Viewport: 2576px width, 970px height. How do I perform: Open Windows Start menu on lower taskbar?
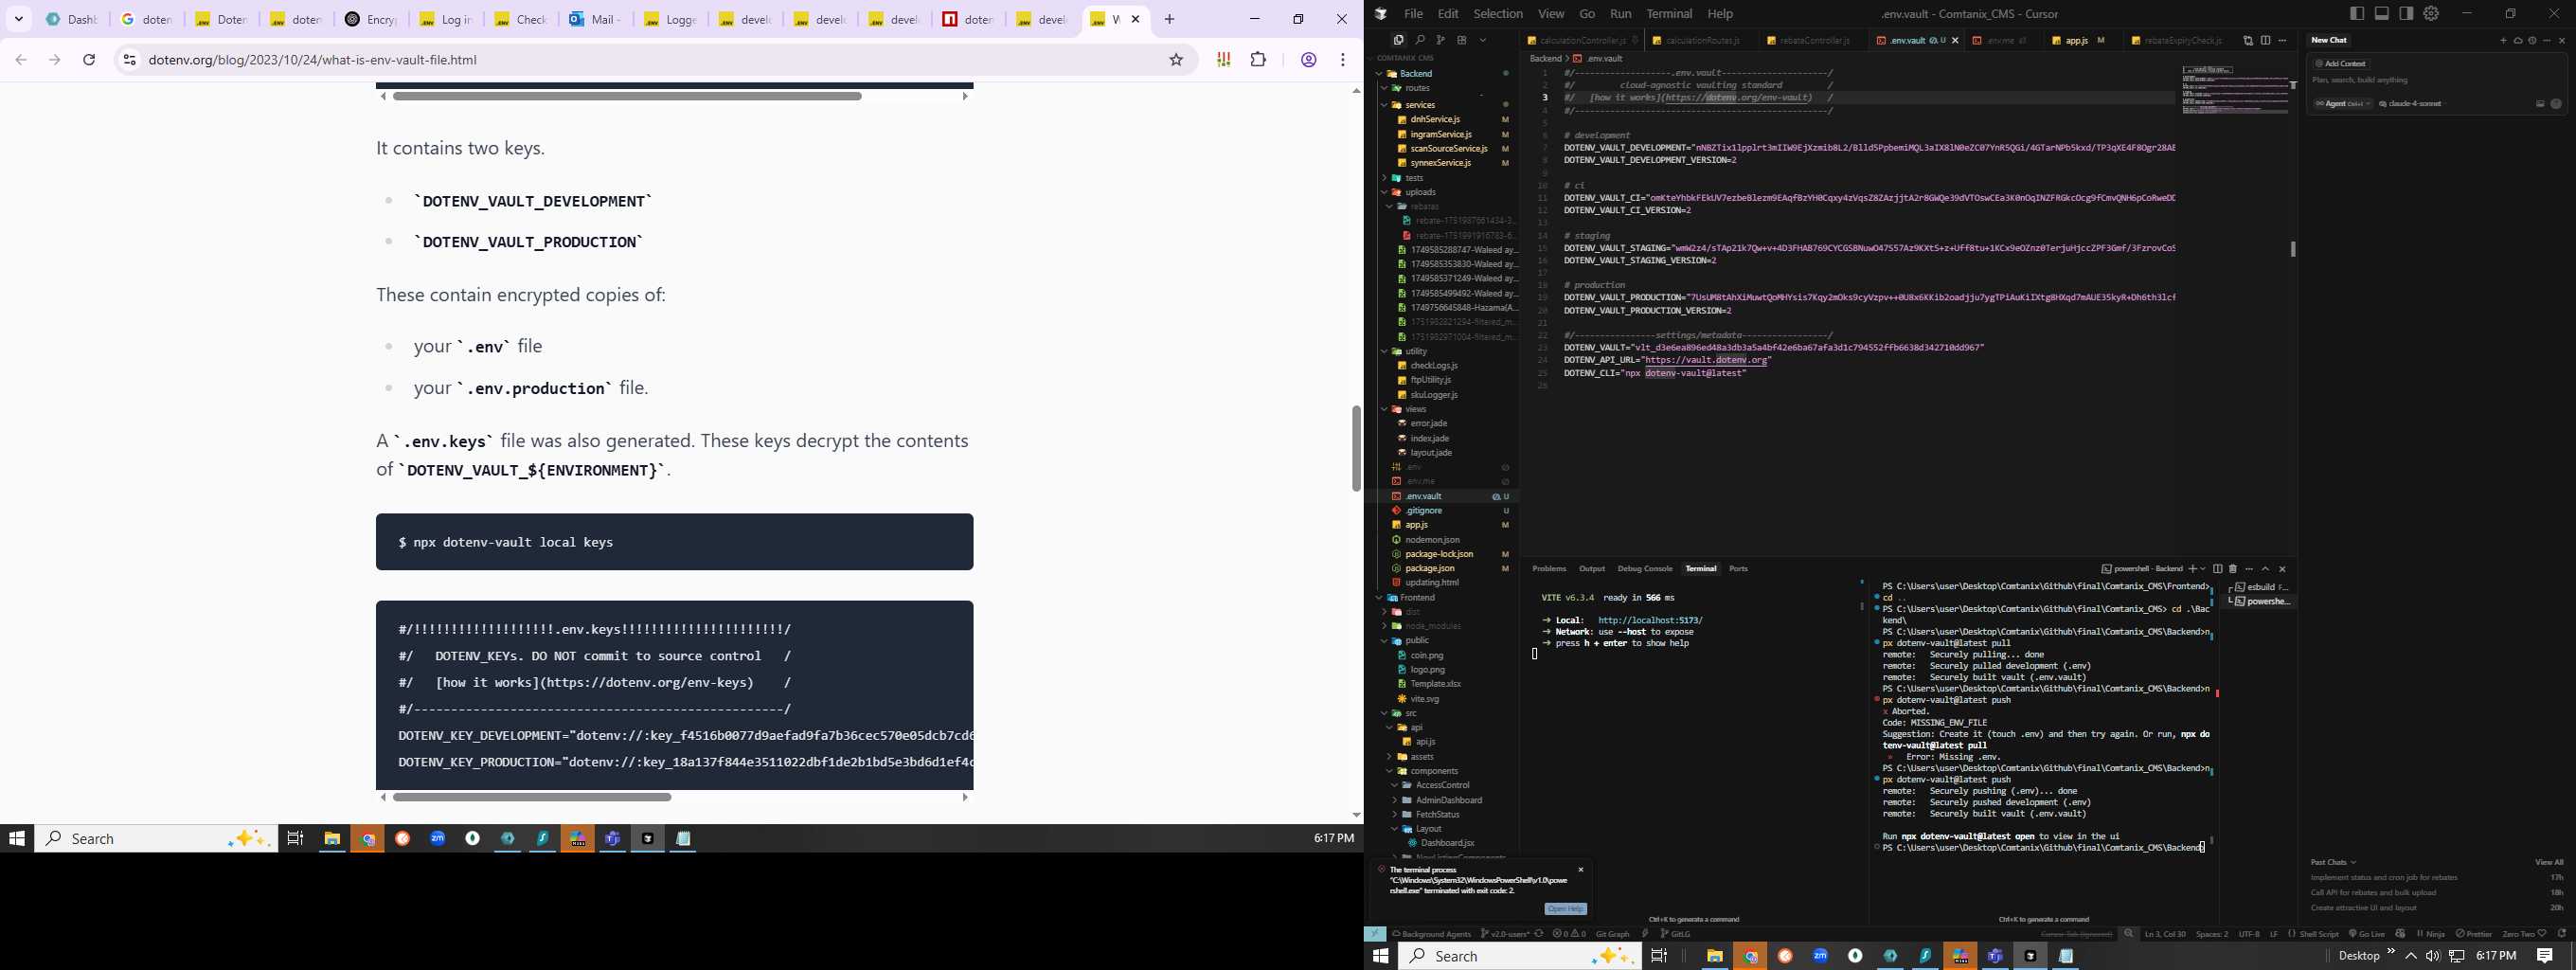(x=1381, y=956)
